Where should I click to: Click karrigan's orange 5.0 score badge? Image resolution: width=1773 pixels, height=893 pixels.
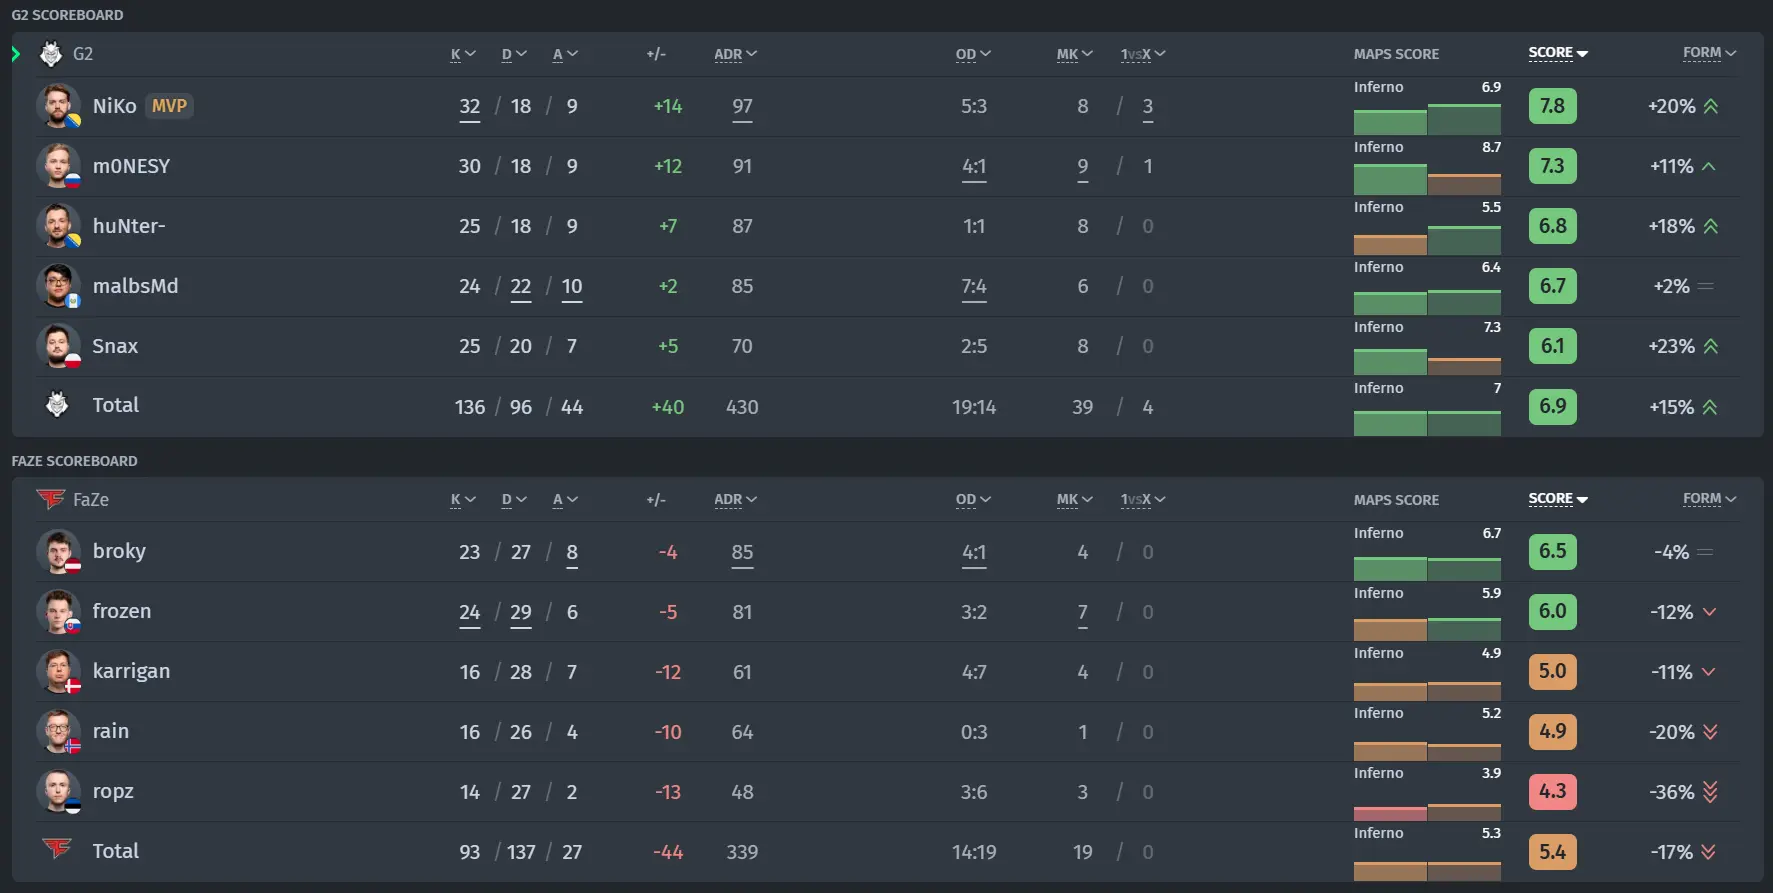coord(1552,672)
